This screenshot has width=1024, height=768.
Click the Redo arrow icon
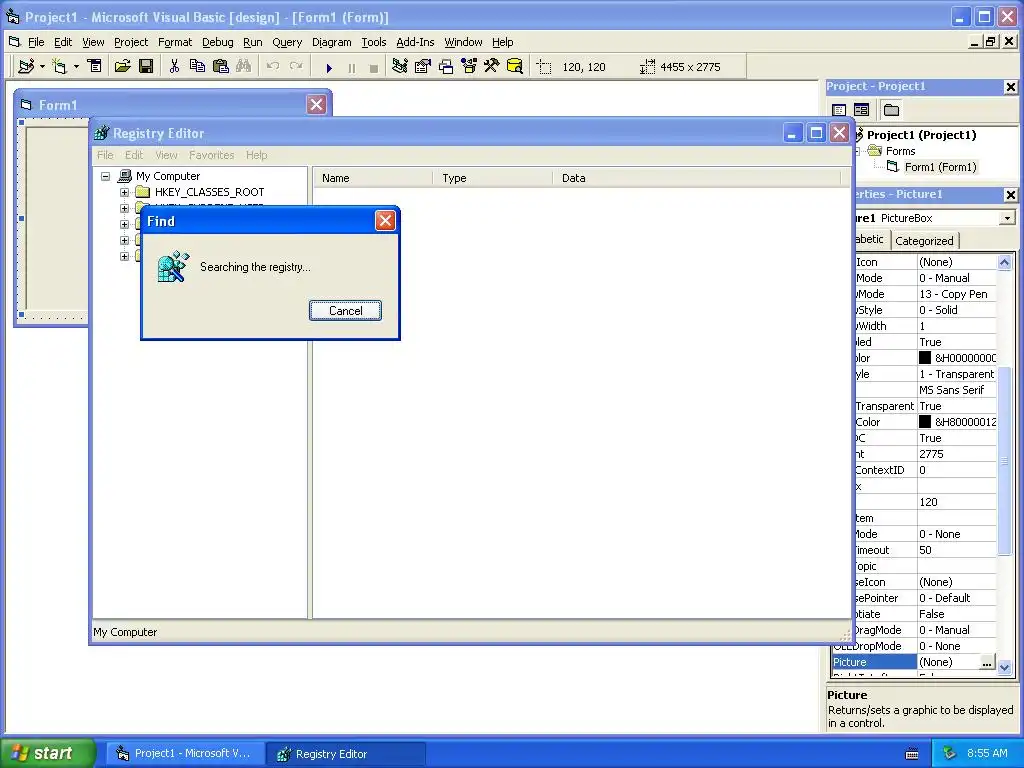[x=296, y=66]
